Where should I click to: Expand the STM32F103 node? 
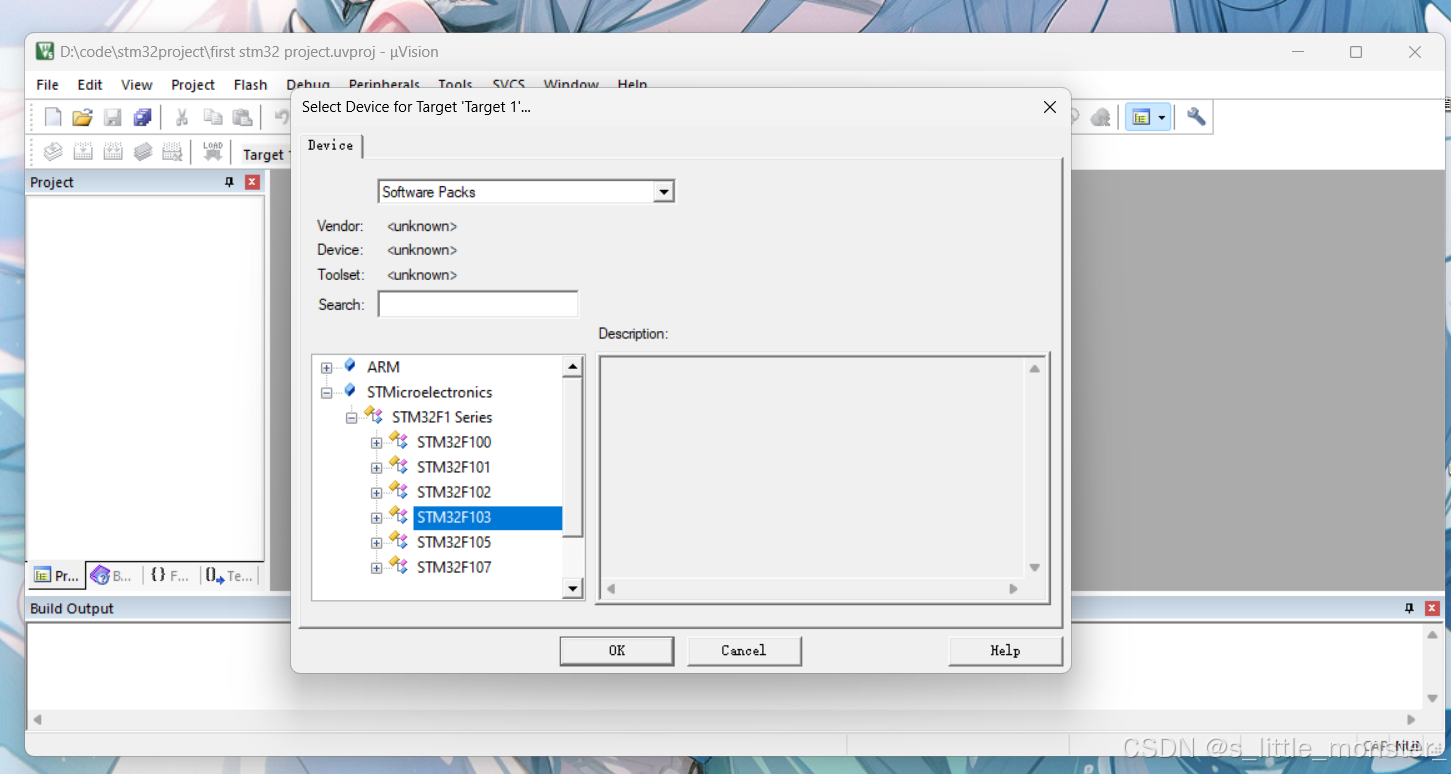coord(376,518)
